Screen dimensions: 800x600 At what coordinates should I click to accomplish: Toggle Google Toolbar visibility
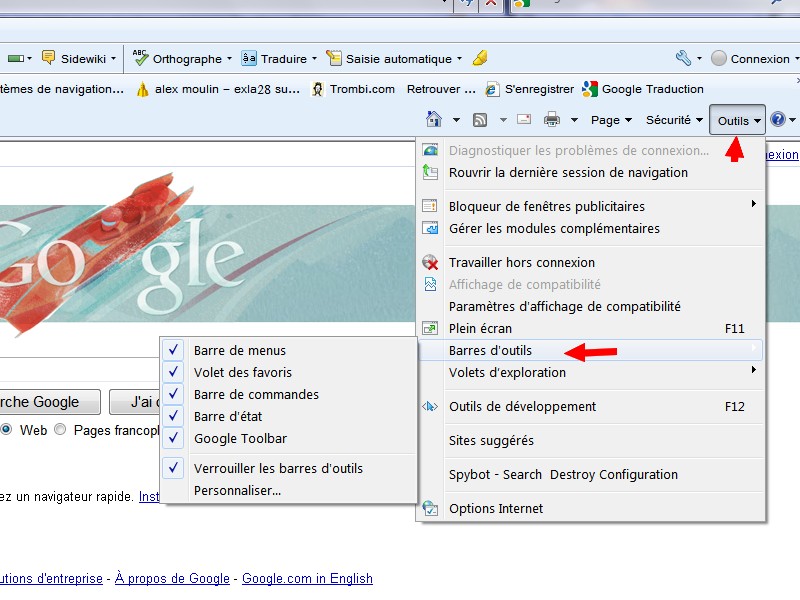click(x=240, y=438)
